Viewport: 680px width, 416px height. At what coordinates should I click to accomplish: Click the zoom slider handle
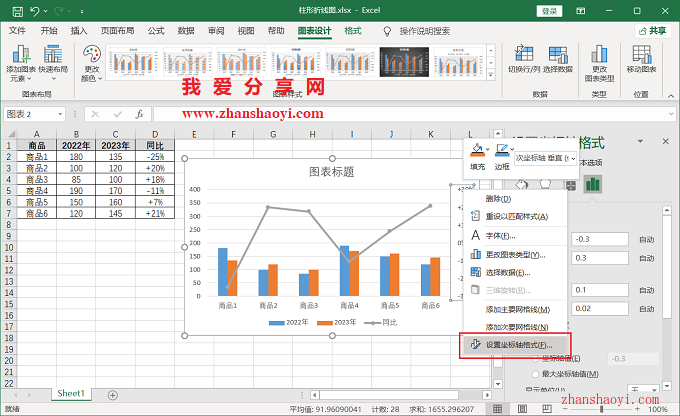[x=601, y=409]
